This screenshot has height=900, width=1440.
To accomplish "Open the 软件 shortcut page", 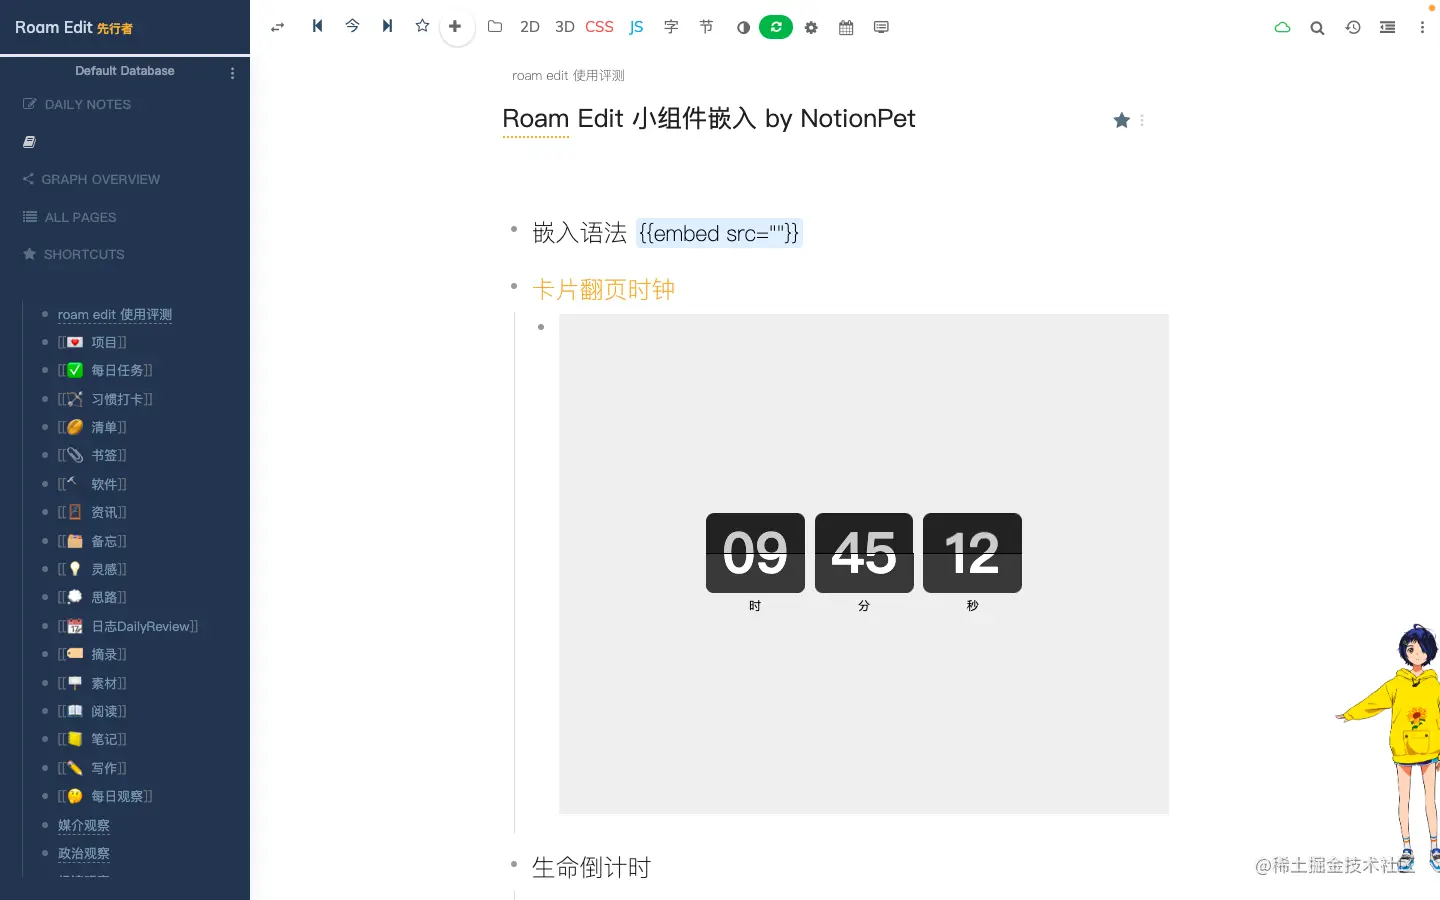I will click(x=92, y=484).
